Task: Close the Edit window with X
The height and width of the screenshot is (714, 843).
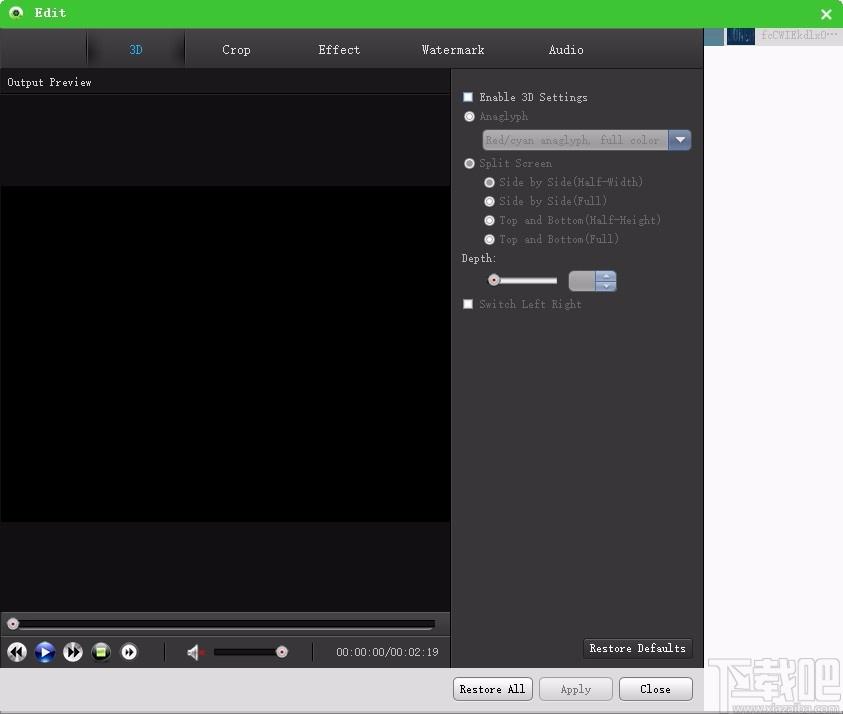Action: [x=826, y=14]
